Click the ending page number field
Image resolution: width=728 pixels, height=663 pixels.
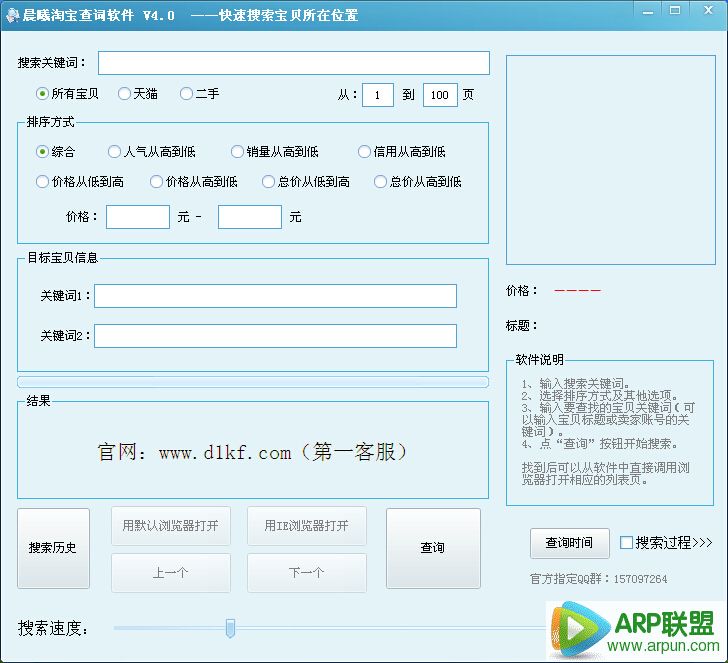click(x=440, y=95)
